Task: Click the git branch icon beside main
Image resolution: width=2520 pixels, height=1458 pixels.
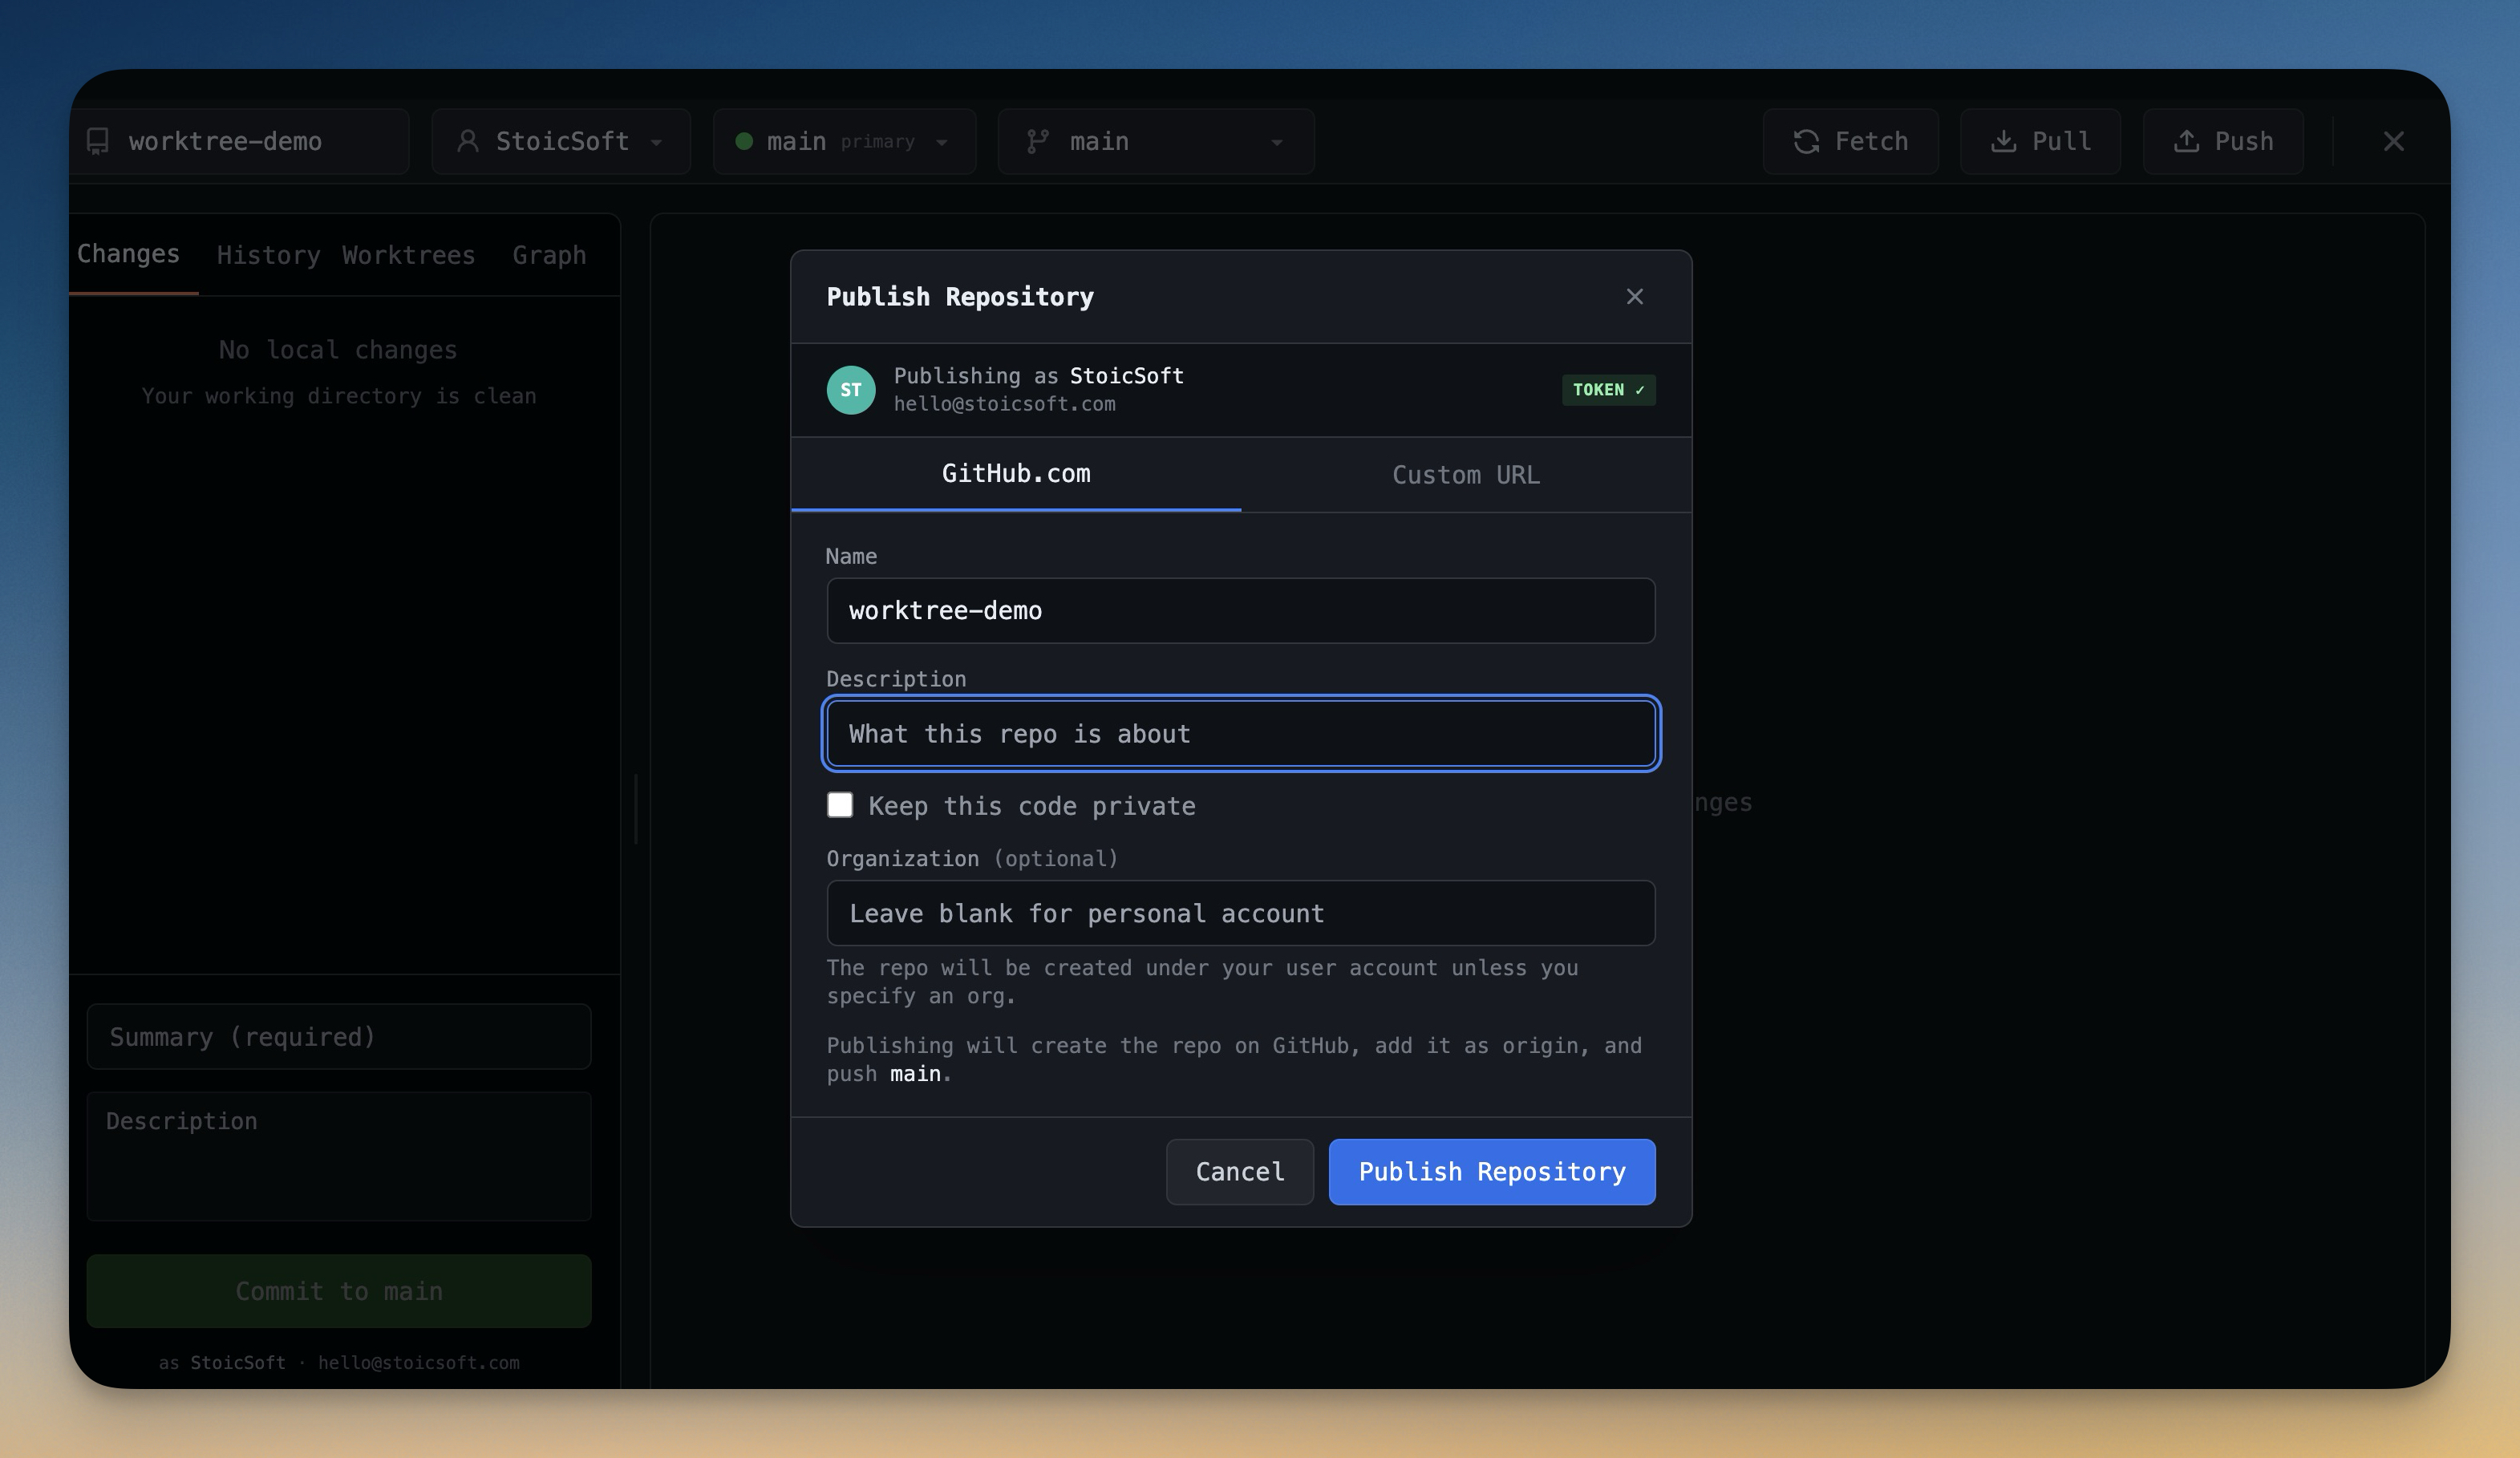Action: [1038, 141]
